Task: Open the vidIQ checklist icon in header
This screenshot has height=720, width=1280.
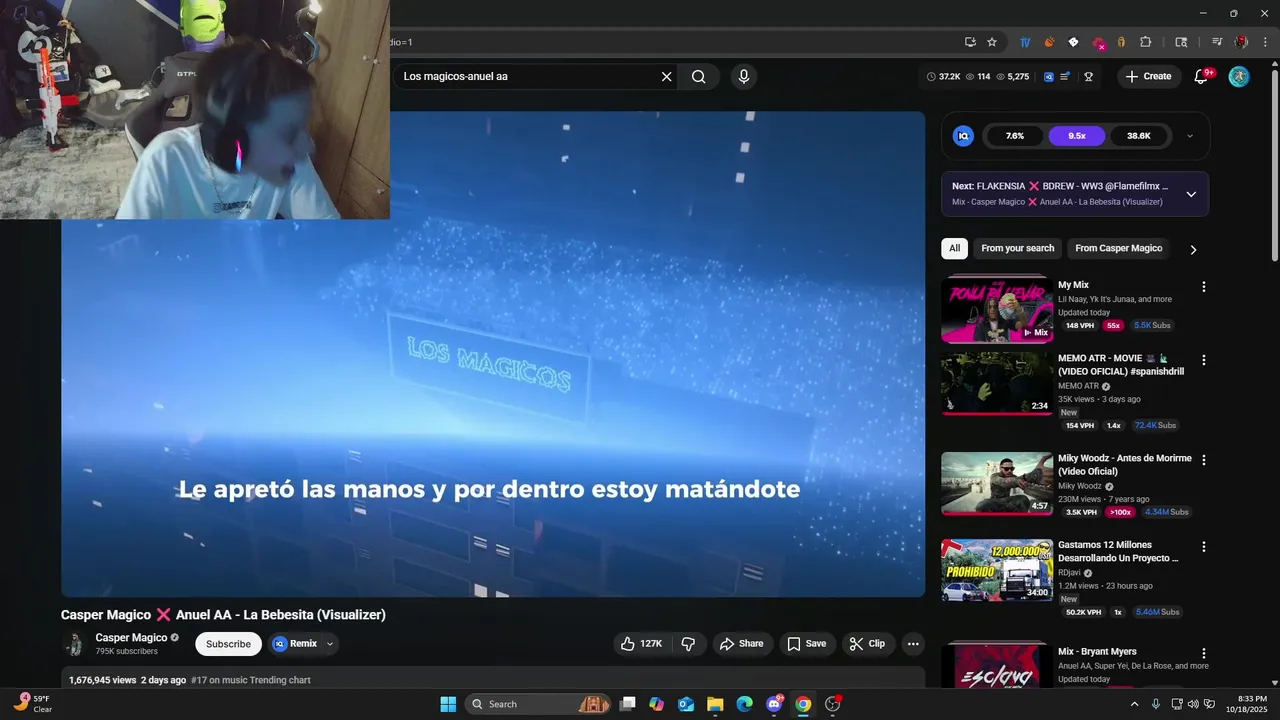Action: coord(1065,76)
